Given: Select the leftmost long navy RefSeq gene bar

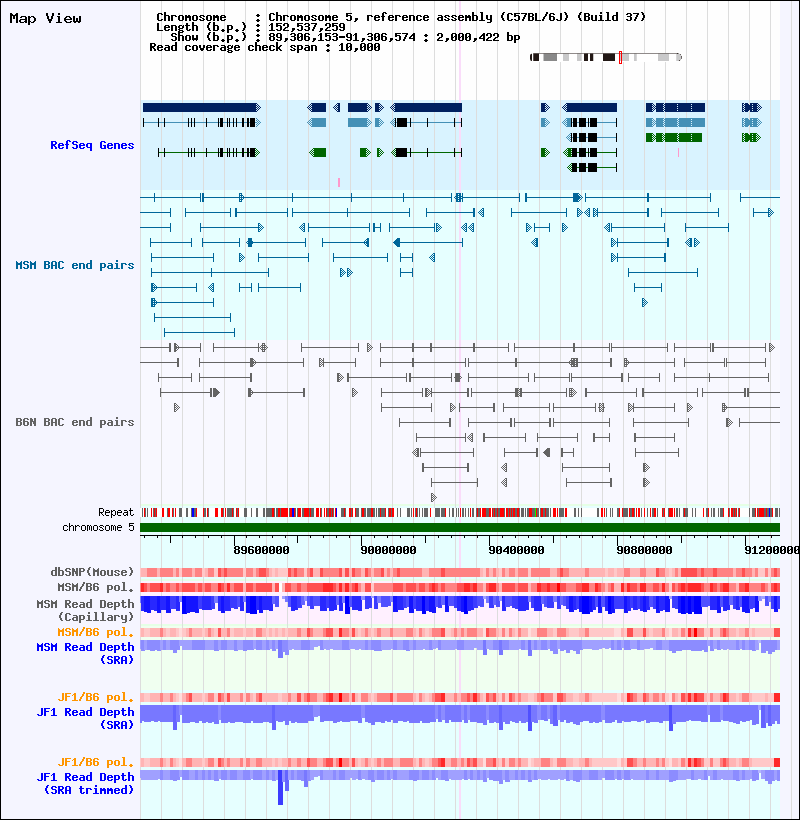Looking at the screenshot, I should point(201,107).
